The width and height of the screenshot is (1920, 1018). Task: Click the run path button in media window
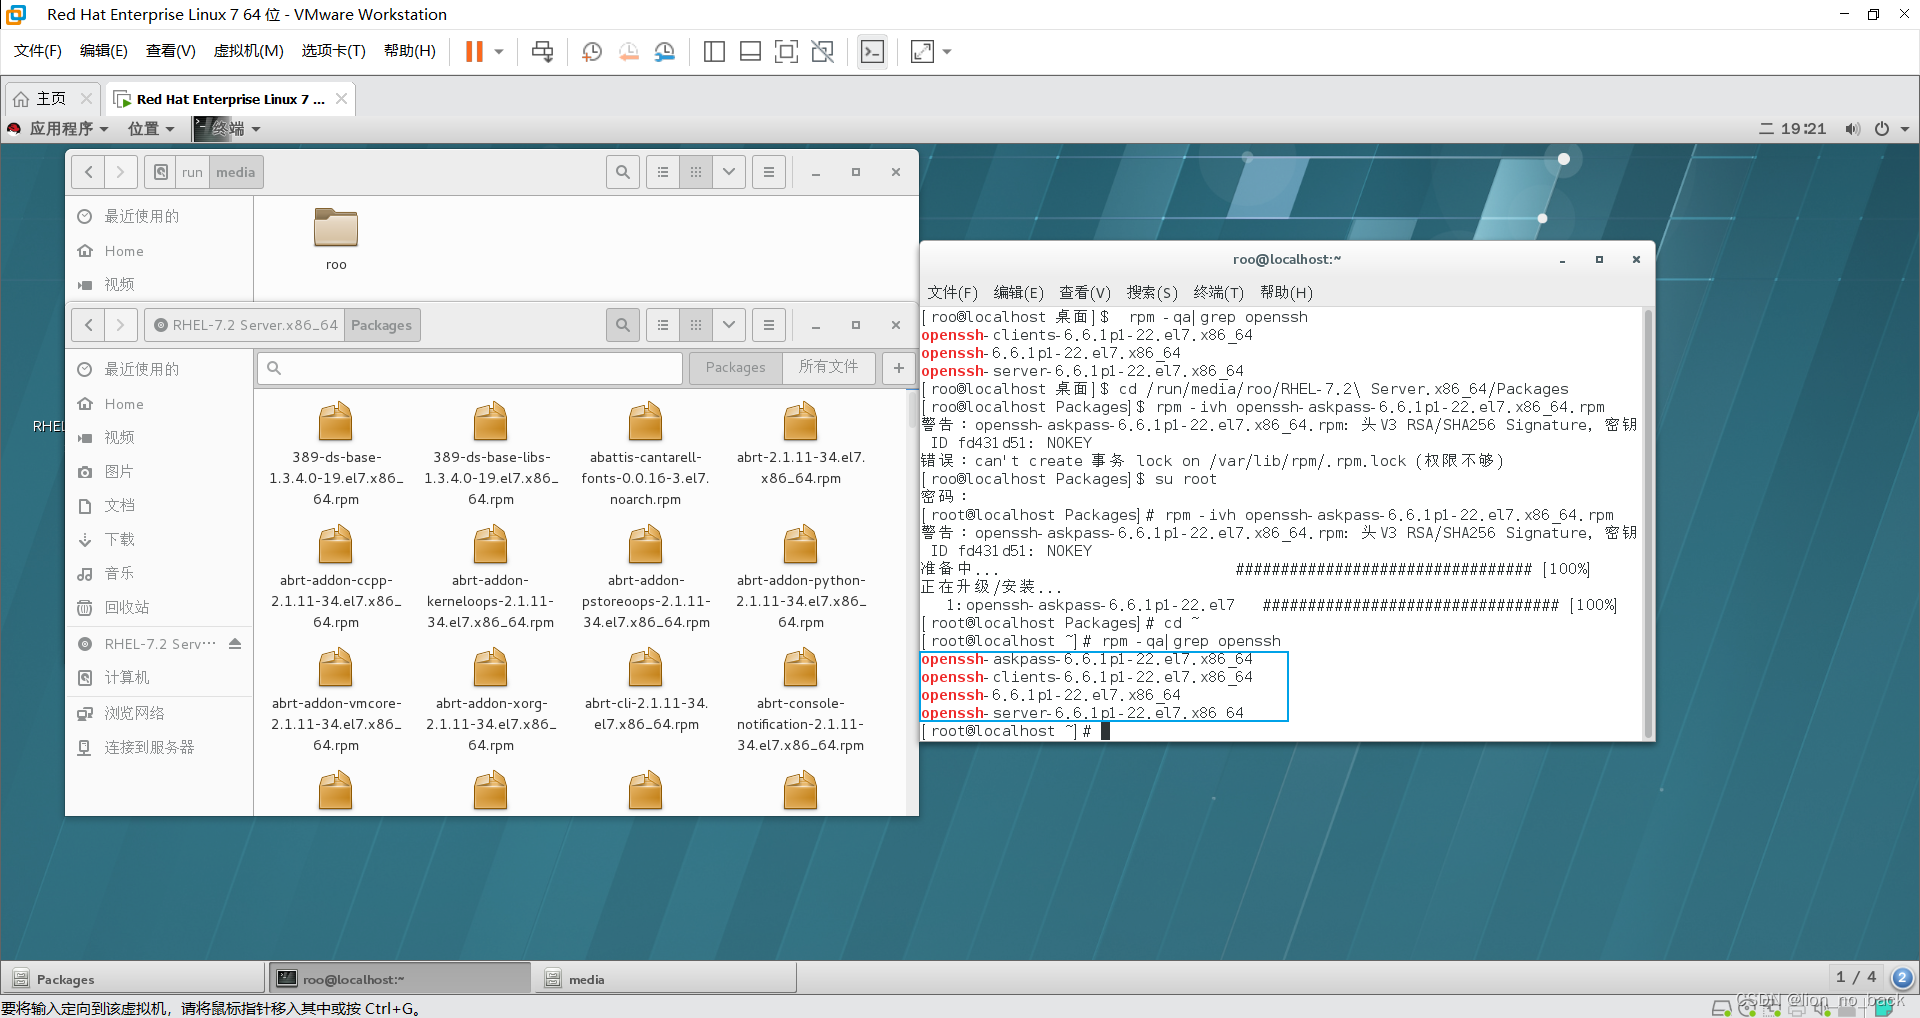coord(192,172)
